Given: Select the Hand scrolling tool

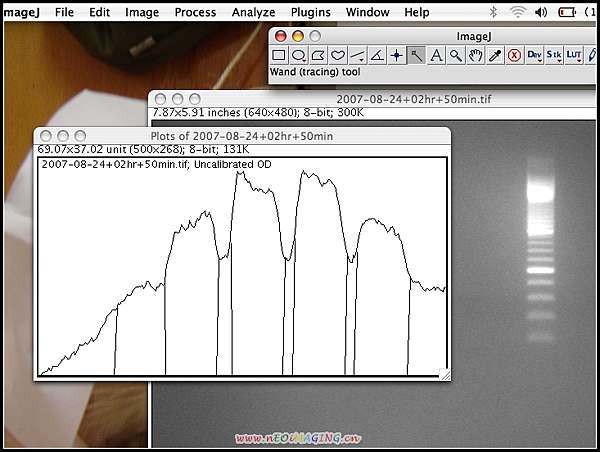Looking at the screenshot, I should 475,55.
